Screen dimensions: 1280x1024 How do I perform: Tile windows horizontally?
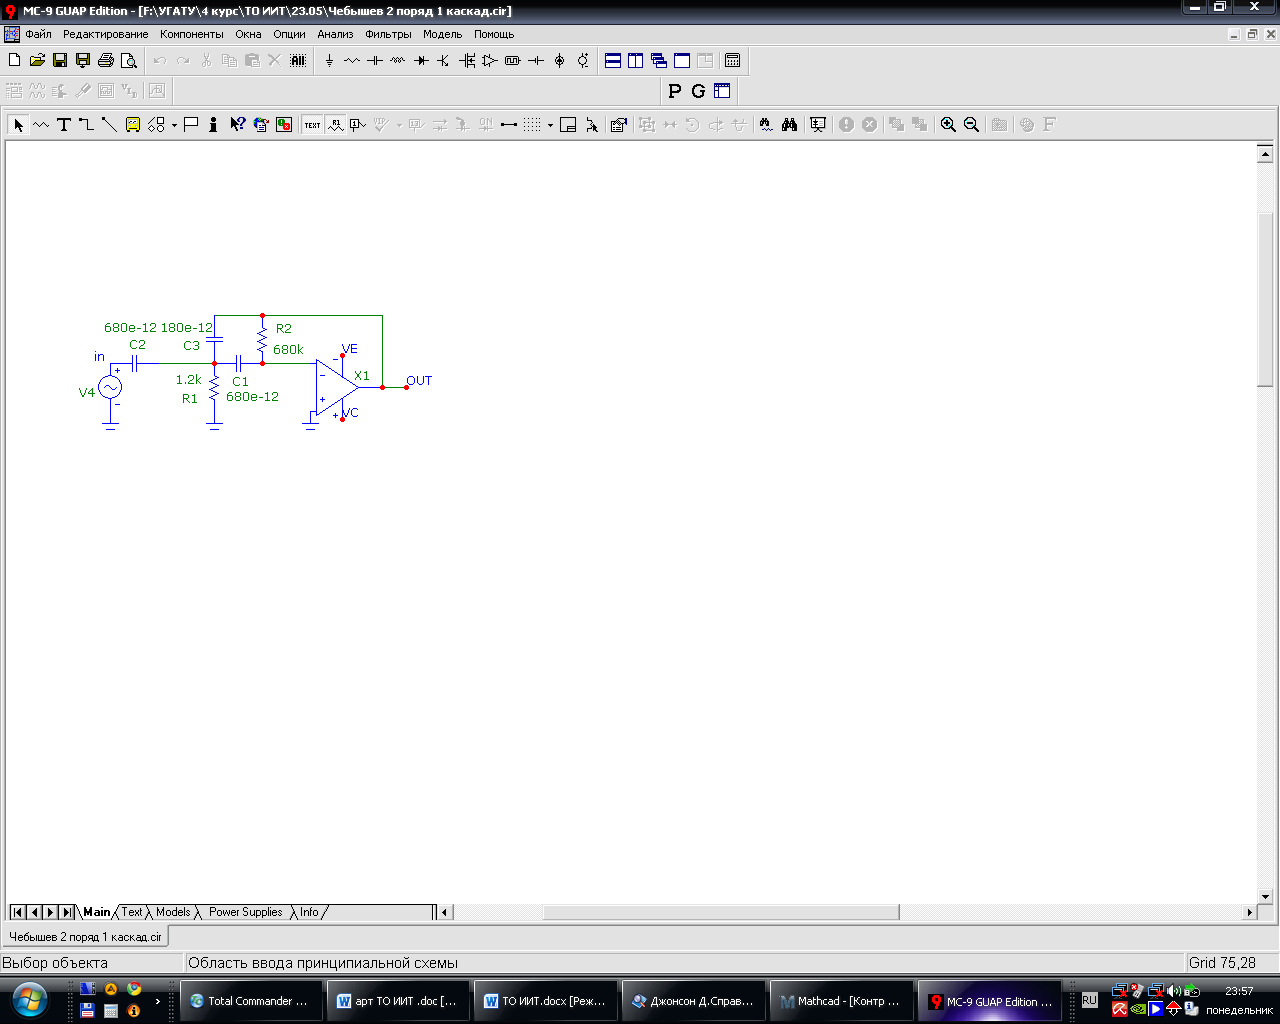click(613, 60)
